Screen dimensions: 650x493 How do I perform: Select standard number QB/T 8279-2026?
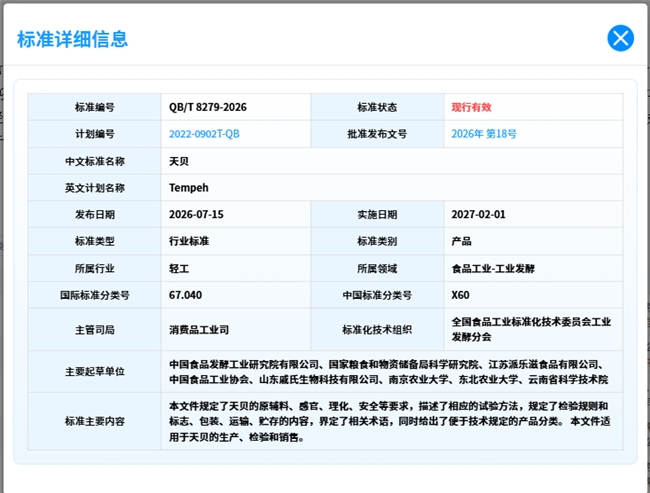click(208, 107)
